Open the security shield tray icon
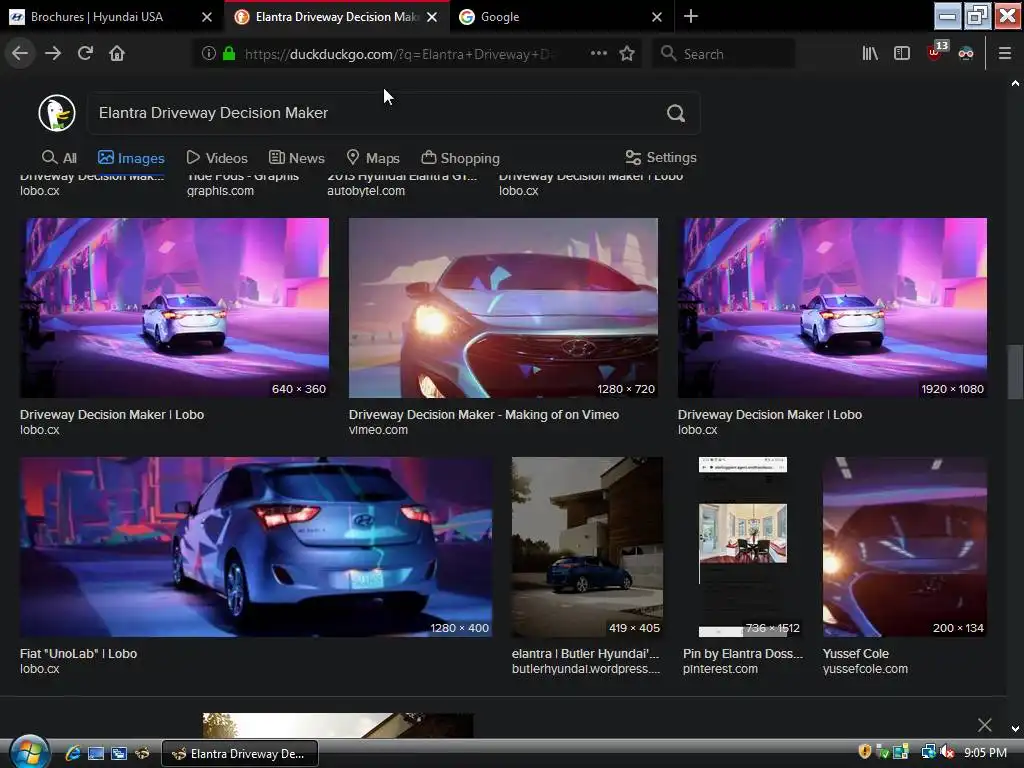This screenshot has height=768, width=1024. (865, 752)
